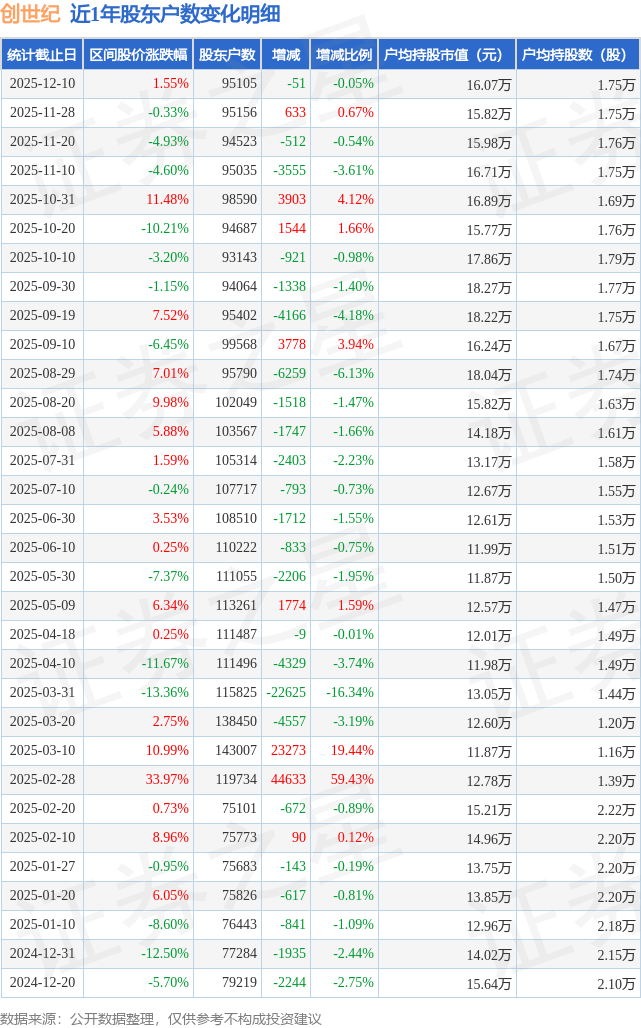The width and height of the screenshot is (641, 1028).
Task: Click the 2025-06-30 date cell
Action: (x=42, y=519)
